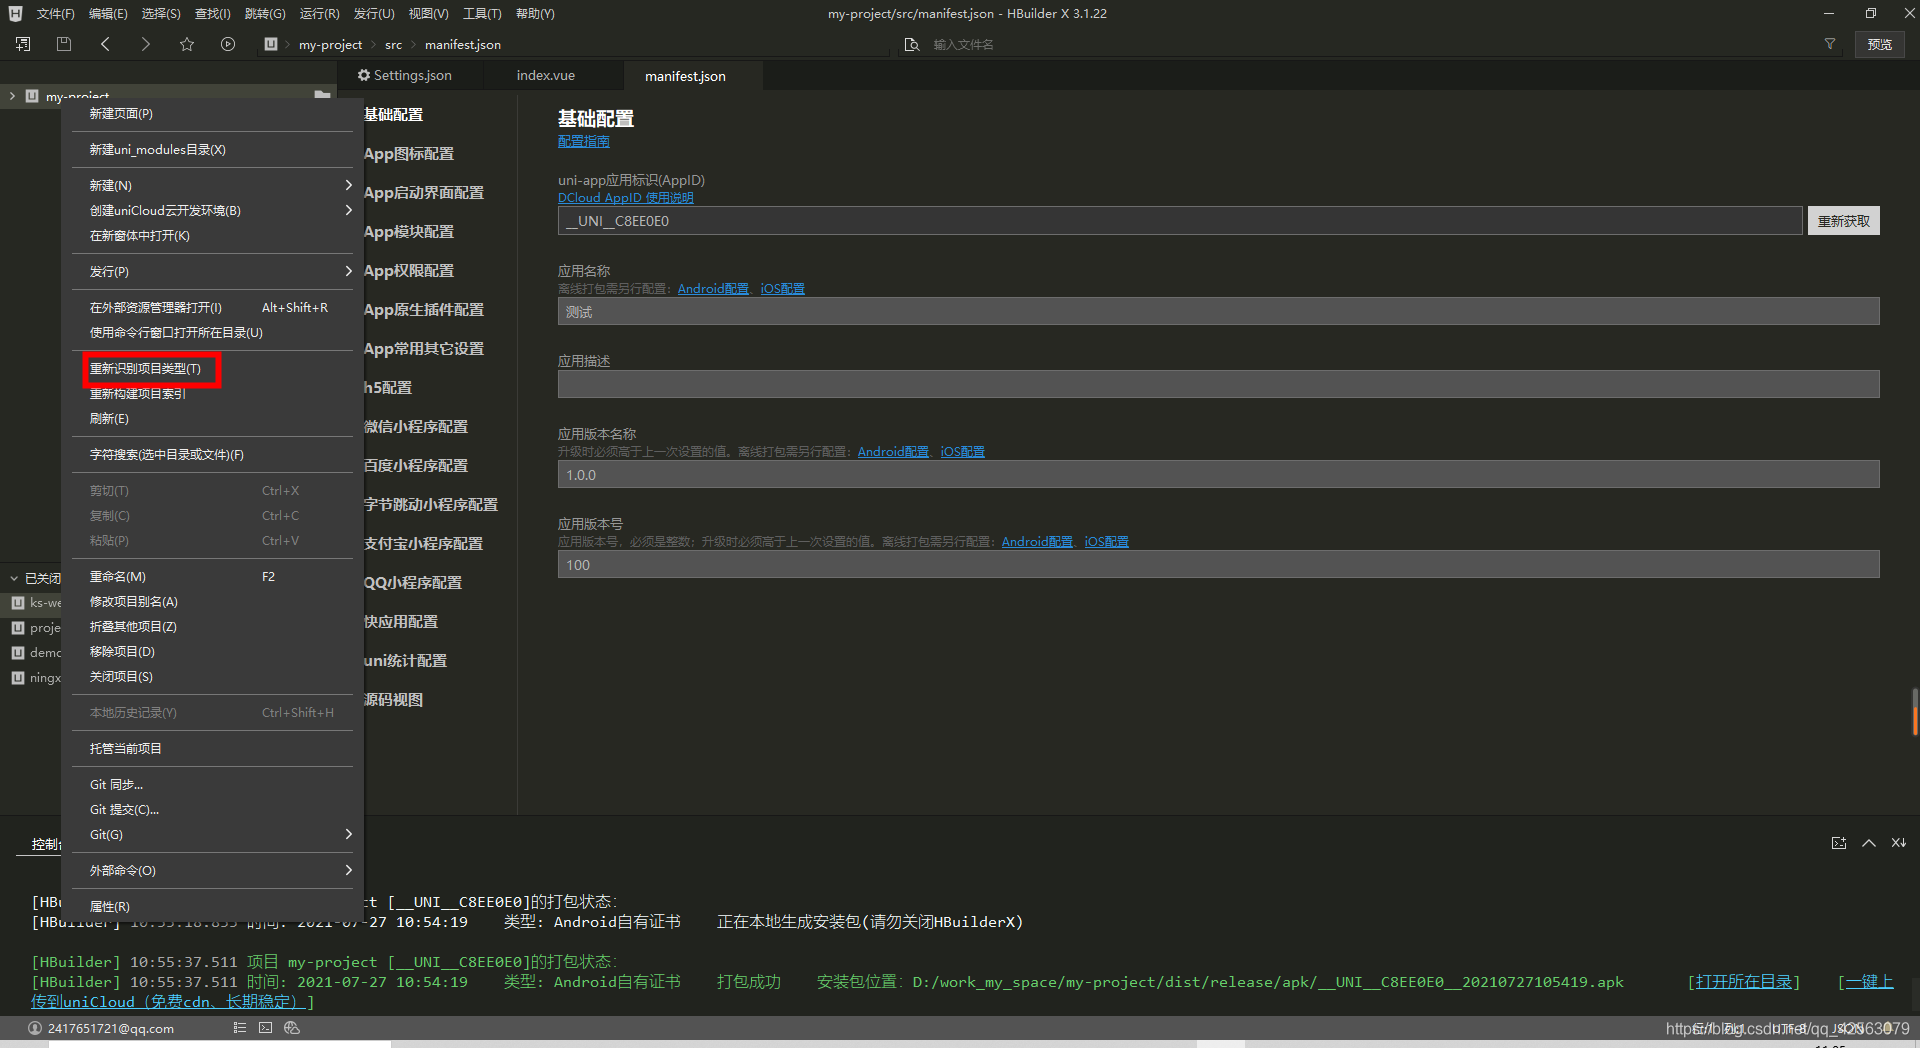This screenshot has width=1920, height=1048.
Task: Switch to the index.vue tab
Action: pos(546,75)
